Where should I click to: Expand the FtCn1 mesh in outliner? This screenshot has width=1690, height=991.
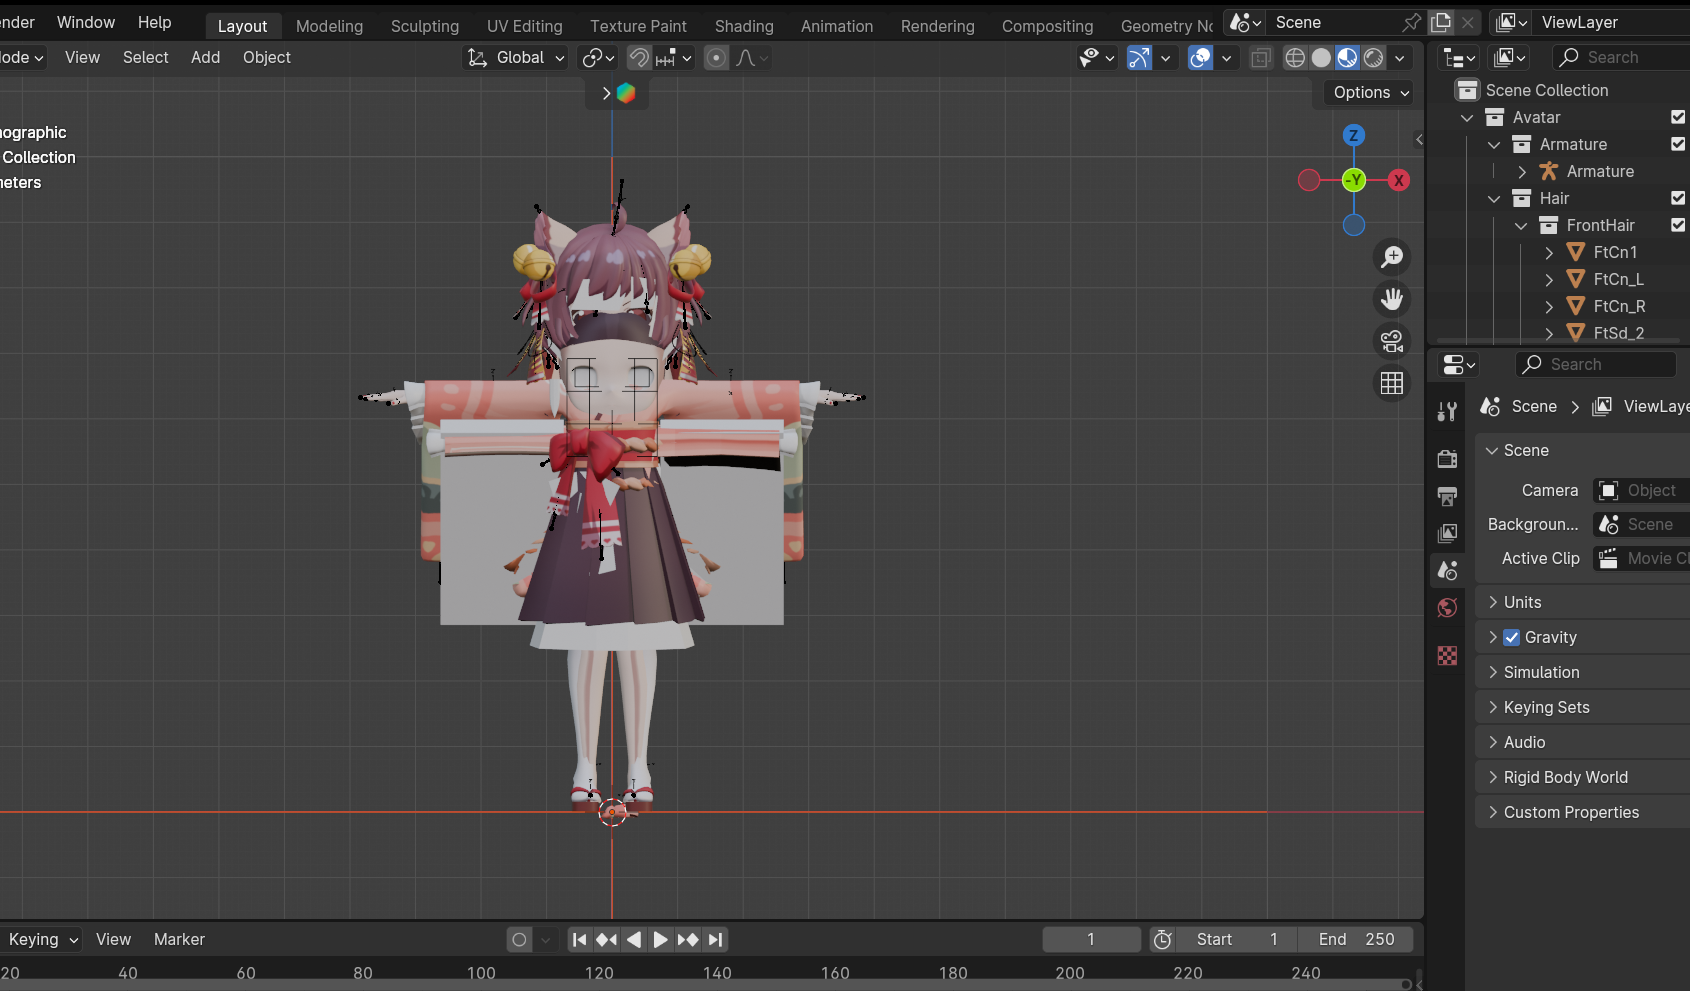tap(1549, 252)
